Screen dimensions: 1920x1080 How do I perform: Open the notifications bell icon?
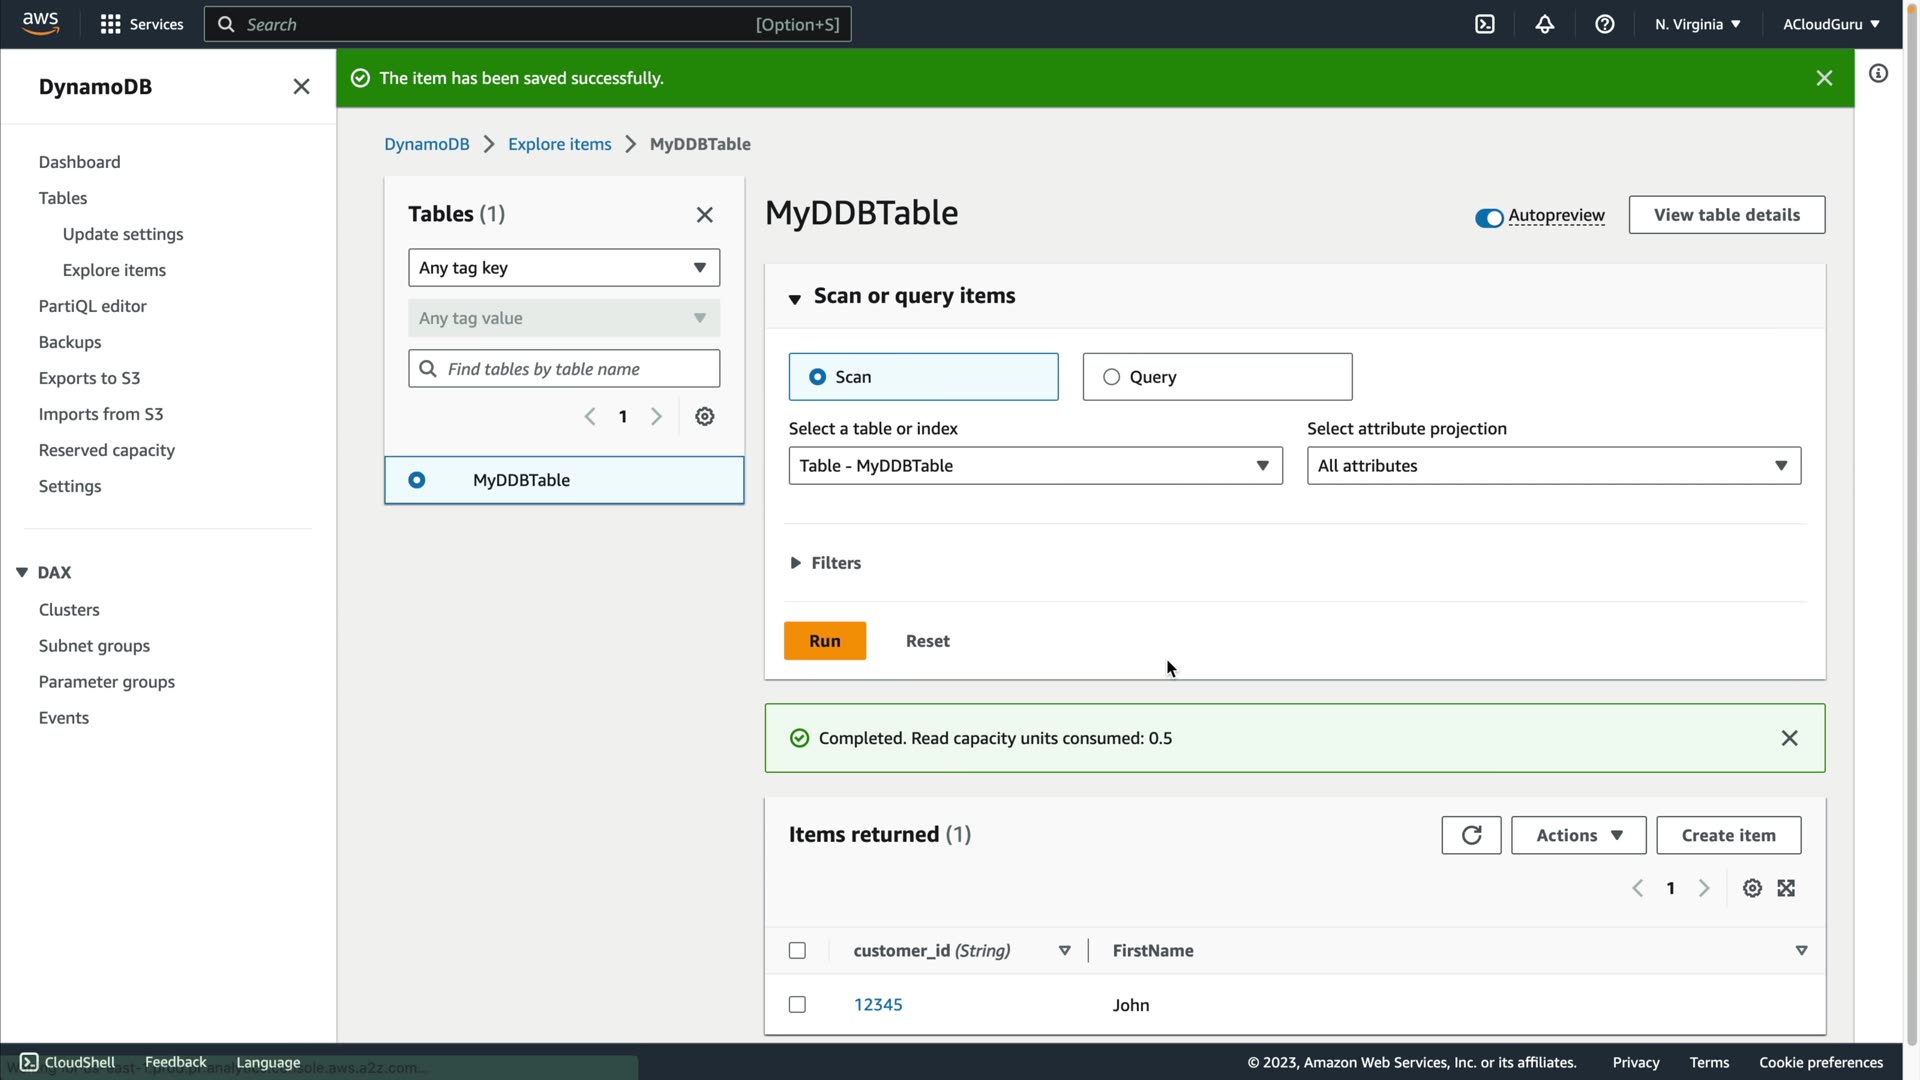1545,24
